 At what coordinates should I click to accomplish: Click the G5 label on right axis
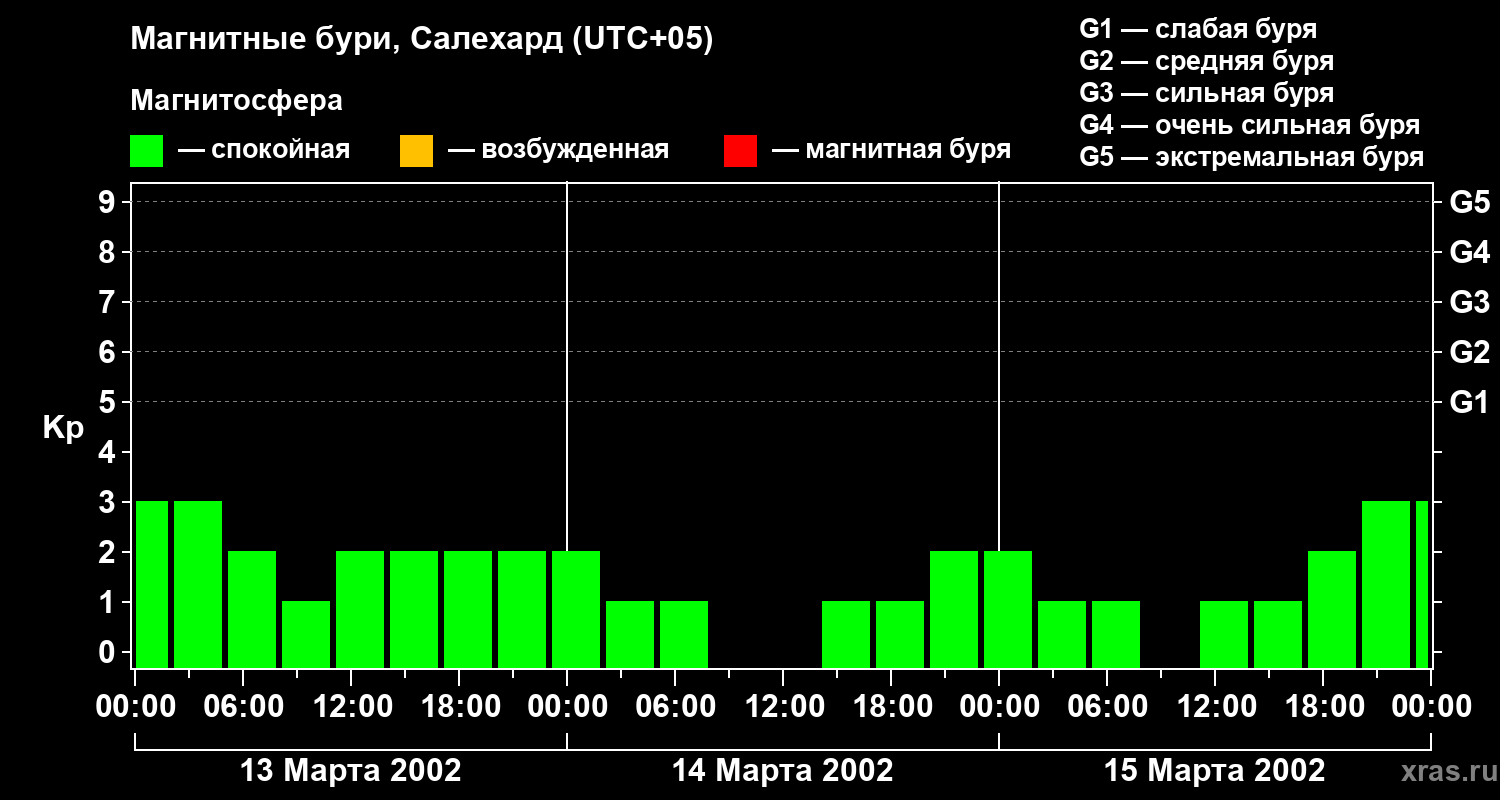(1469, 203)
